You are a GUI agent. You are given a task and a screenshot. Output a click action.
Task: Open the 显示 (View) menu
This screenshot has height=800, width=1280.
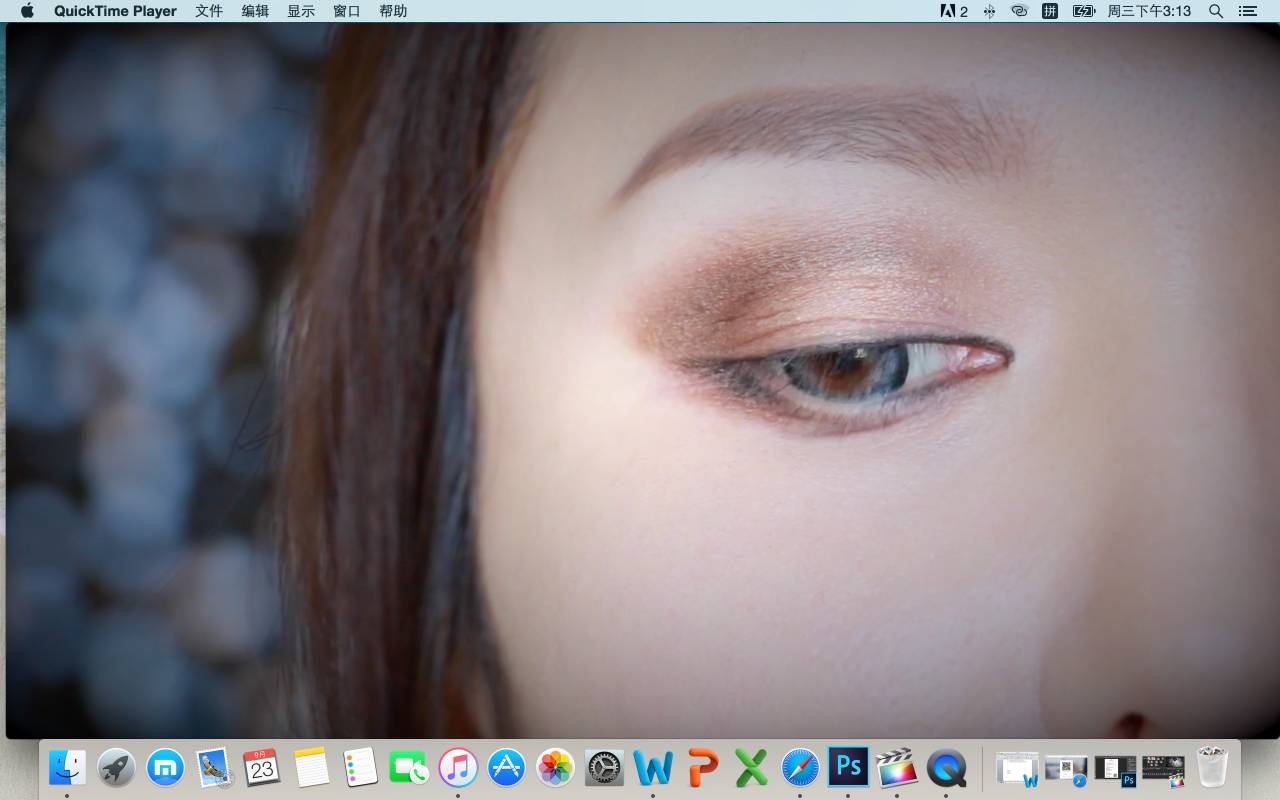301,11
